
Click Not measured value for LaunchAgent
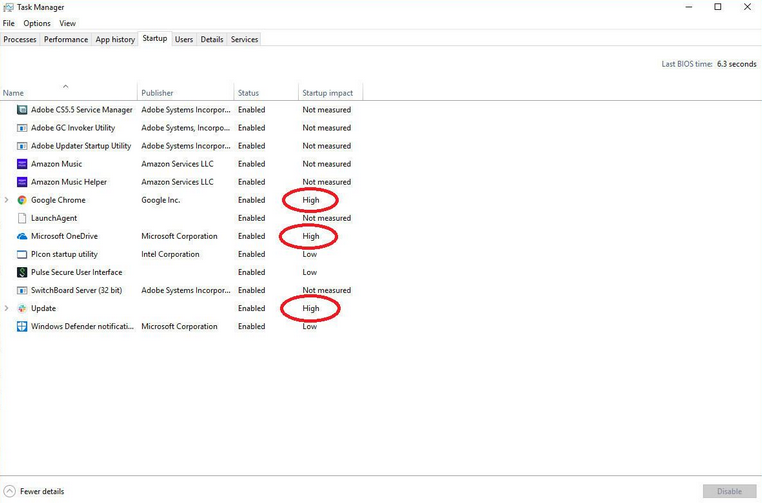327,218
